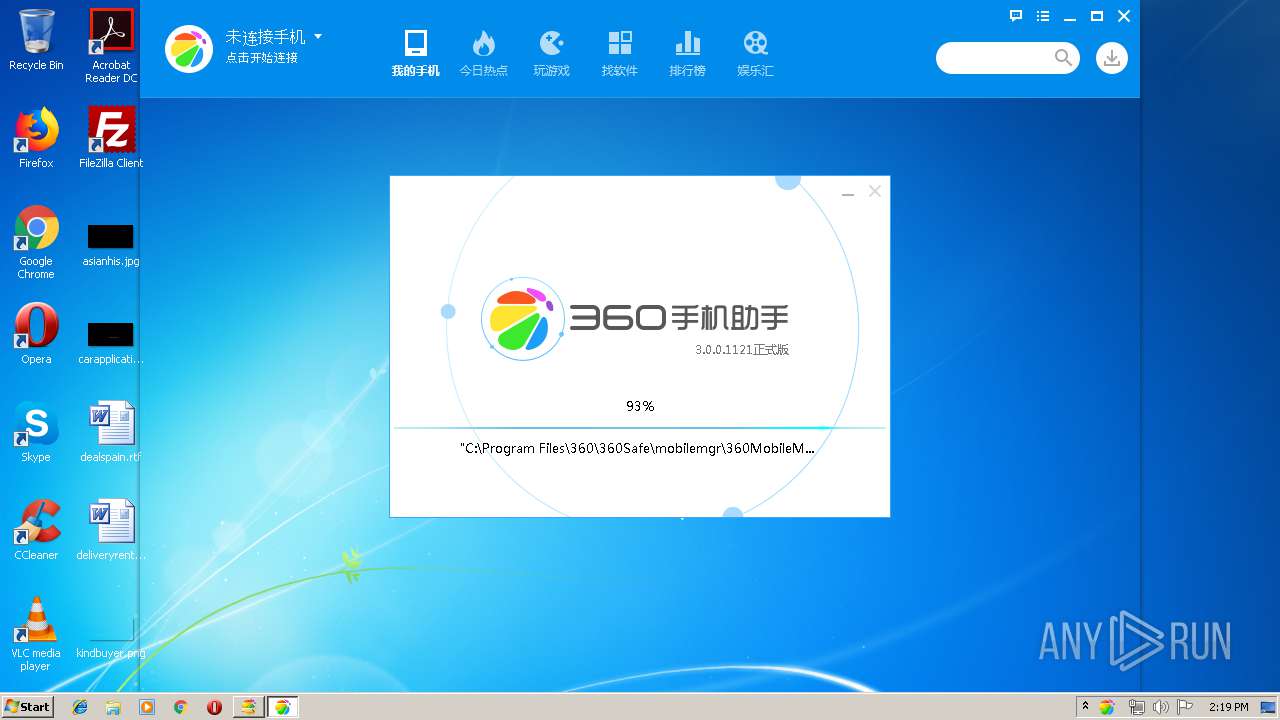Switch to 今日热点 tab
Screen dimensions: 1280x720
pos(483,54)
